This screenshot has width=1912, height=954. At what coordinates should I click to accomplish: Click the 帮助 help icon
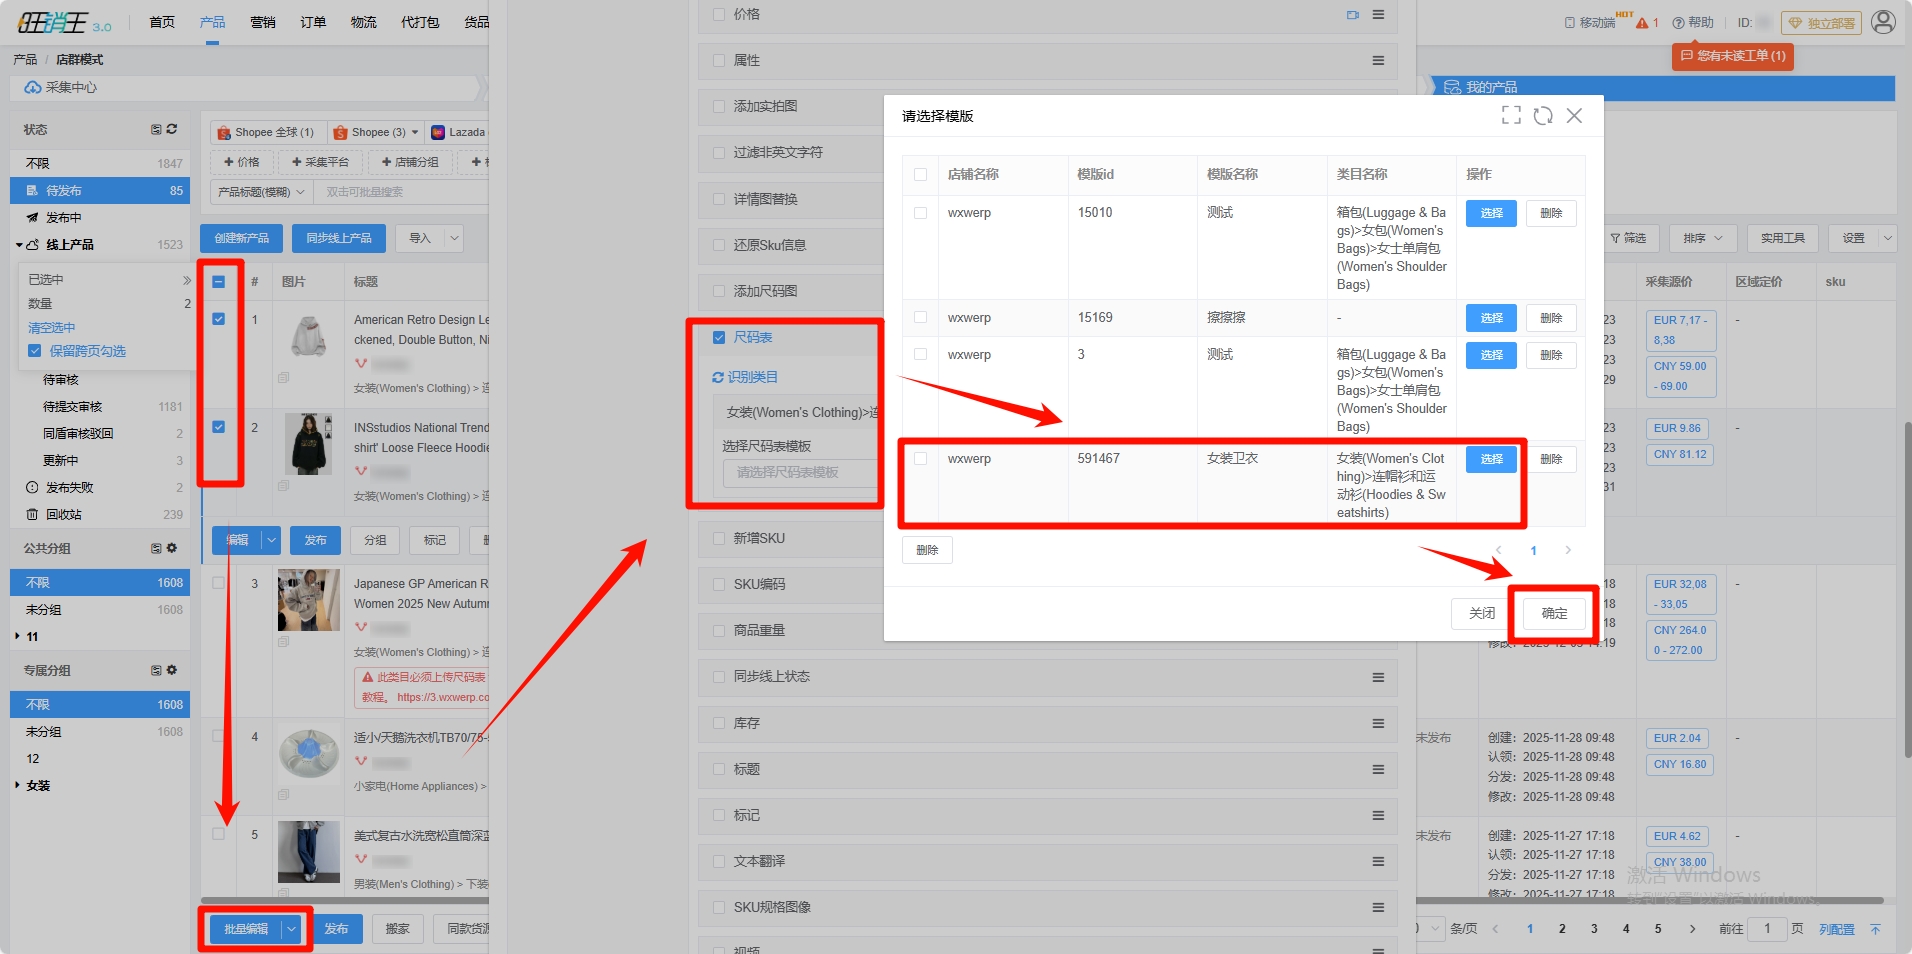(x=1679, y=23)
